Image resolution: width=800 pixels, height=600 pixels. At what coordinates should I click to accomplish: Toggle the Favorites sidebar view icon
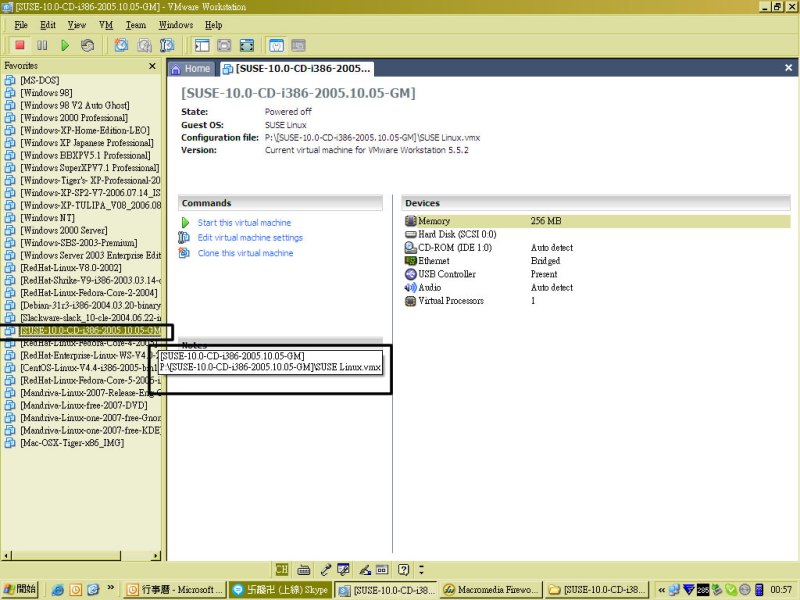click(x=202, y=45)
